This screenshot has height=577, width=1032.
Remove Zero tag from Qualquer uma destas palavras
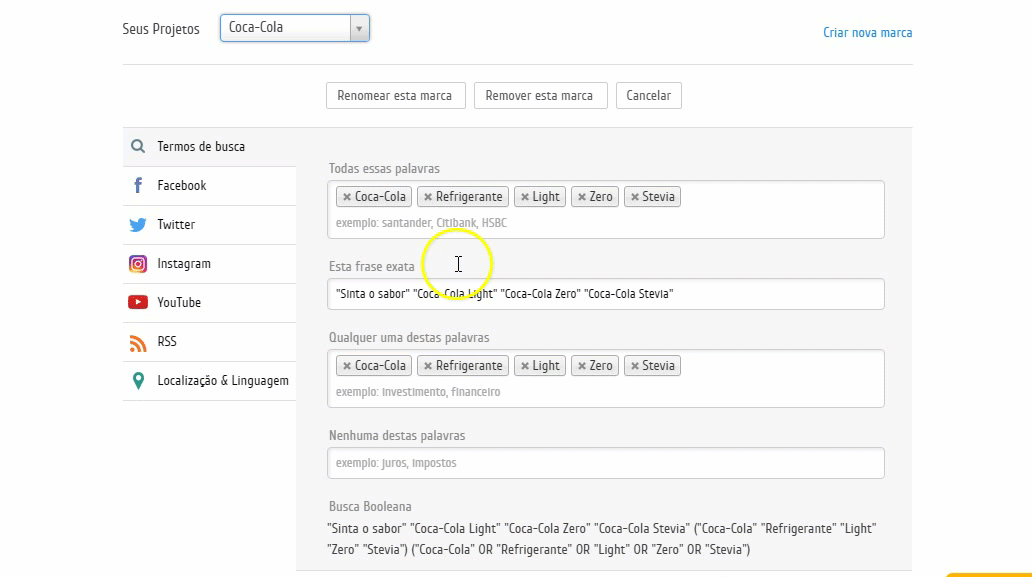582,366
